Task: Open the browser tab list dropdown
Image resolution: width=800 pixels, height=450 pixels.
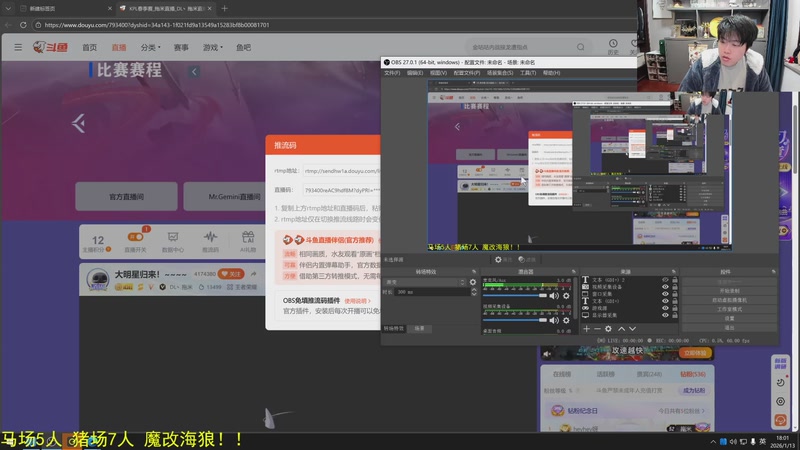Action: [x=8, y=8]
